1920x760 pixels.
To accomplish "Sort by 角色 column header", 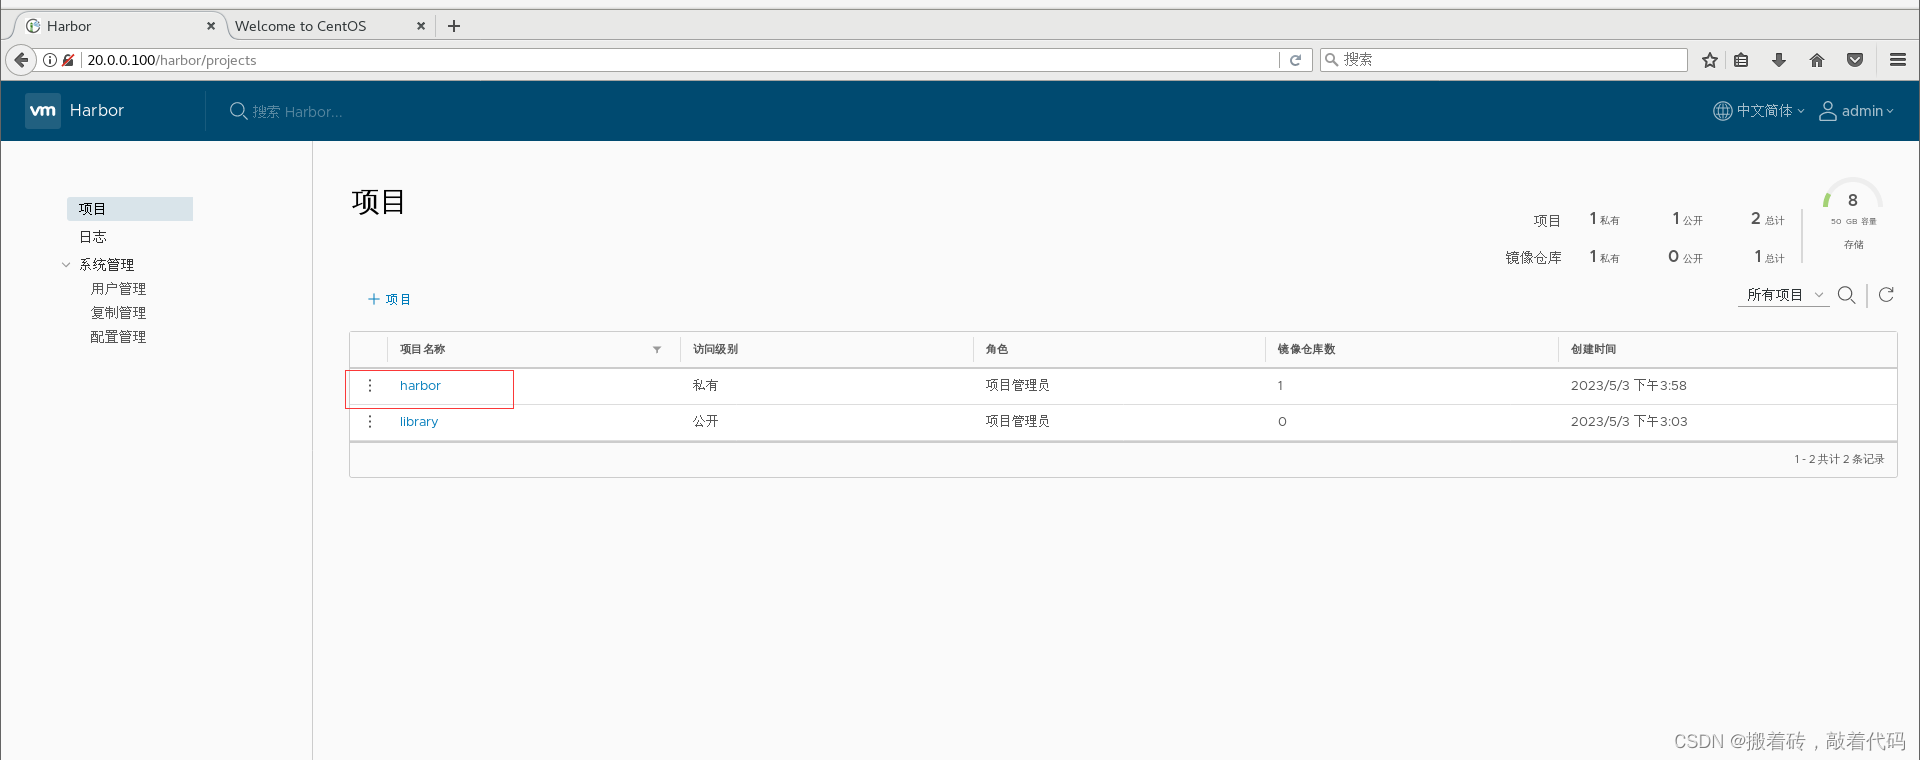I will click(x=997, y=350).
